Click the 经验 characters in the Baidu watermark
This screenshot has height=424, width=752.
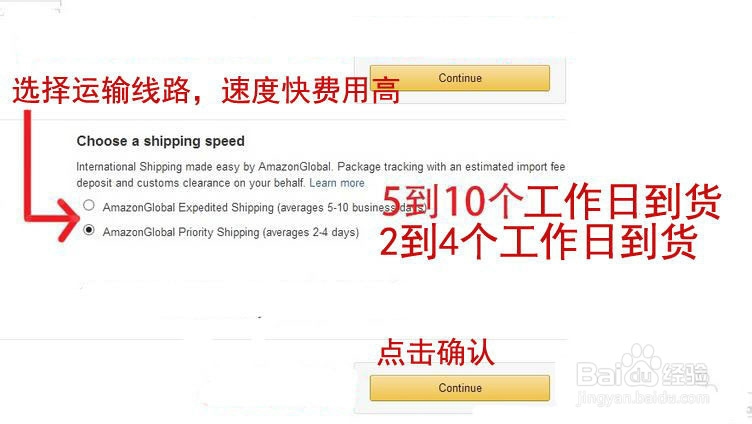685,375
